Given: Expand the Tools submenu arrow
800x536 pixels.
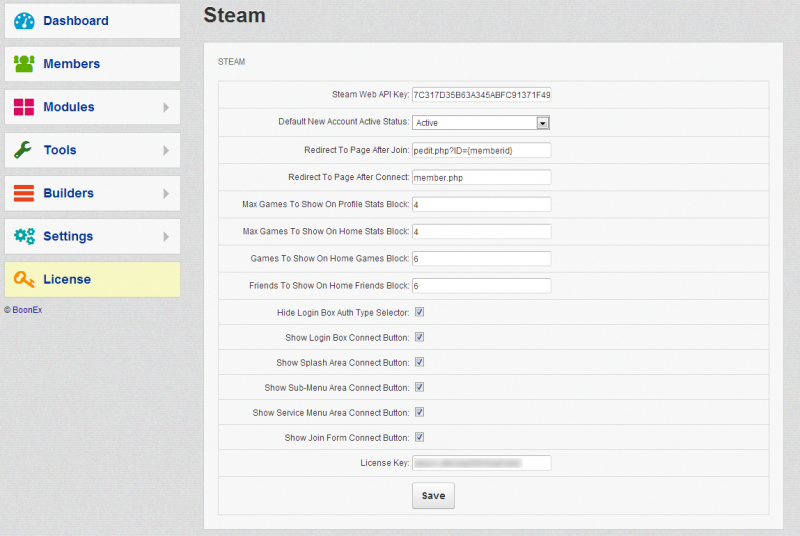Looking at the screenshot, I should pyautogui.click(x=166, y=150).
